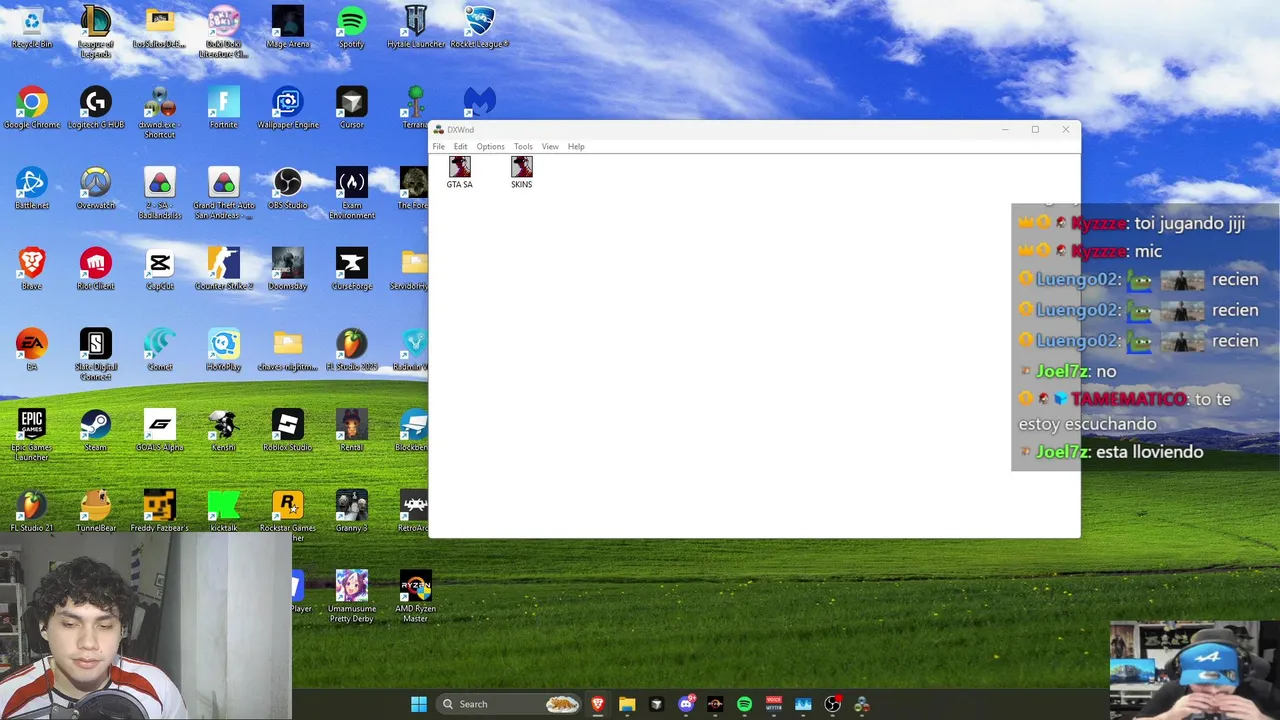Select the OBS Studio desktop shortcut
Image resolution: width=1280 pixels, height=720 pixels.
[288, 189]
